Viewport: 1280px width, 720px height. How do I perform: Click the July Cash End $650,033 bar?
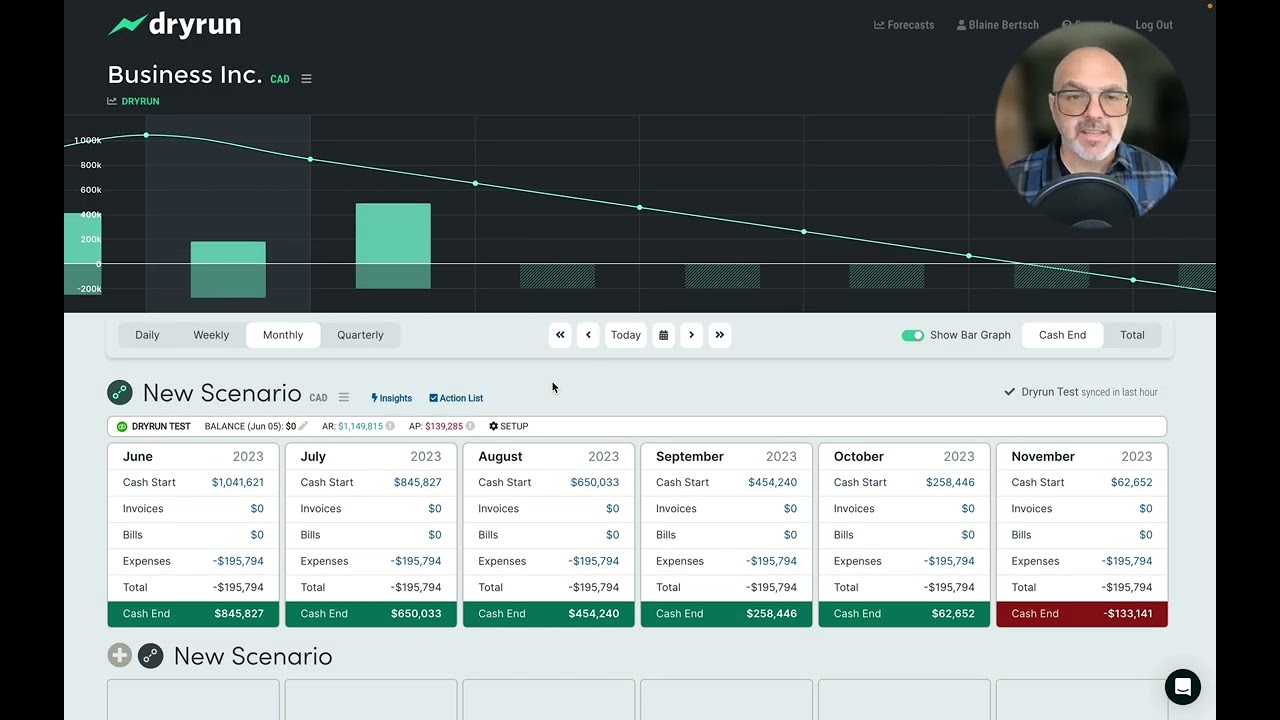371,614
